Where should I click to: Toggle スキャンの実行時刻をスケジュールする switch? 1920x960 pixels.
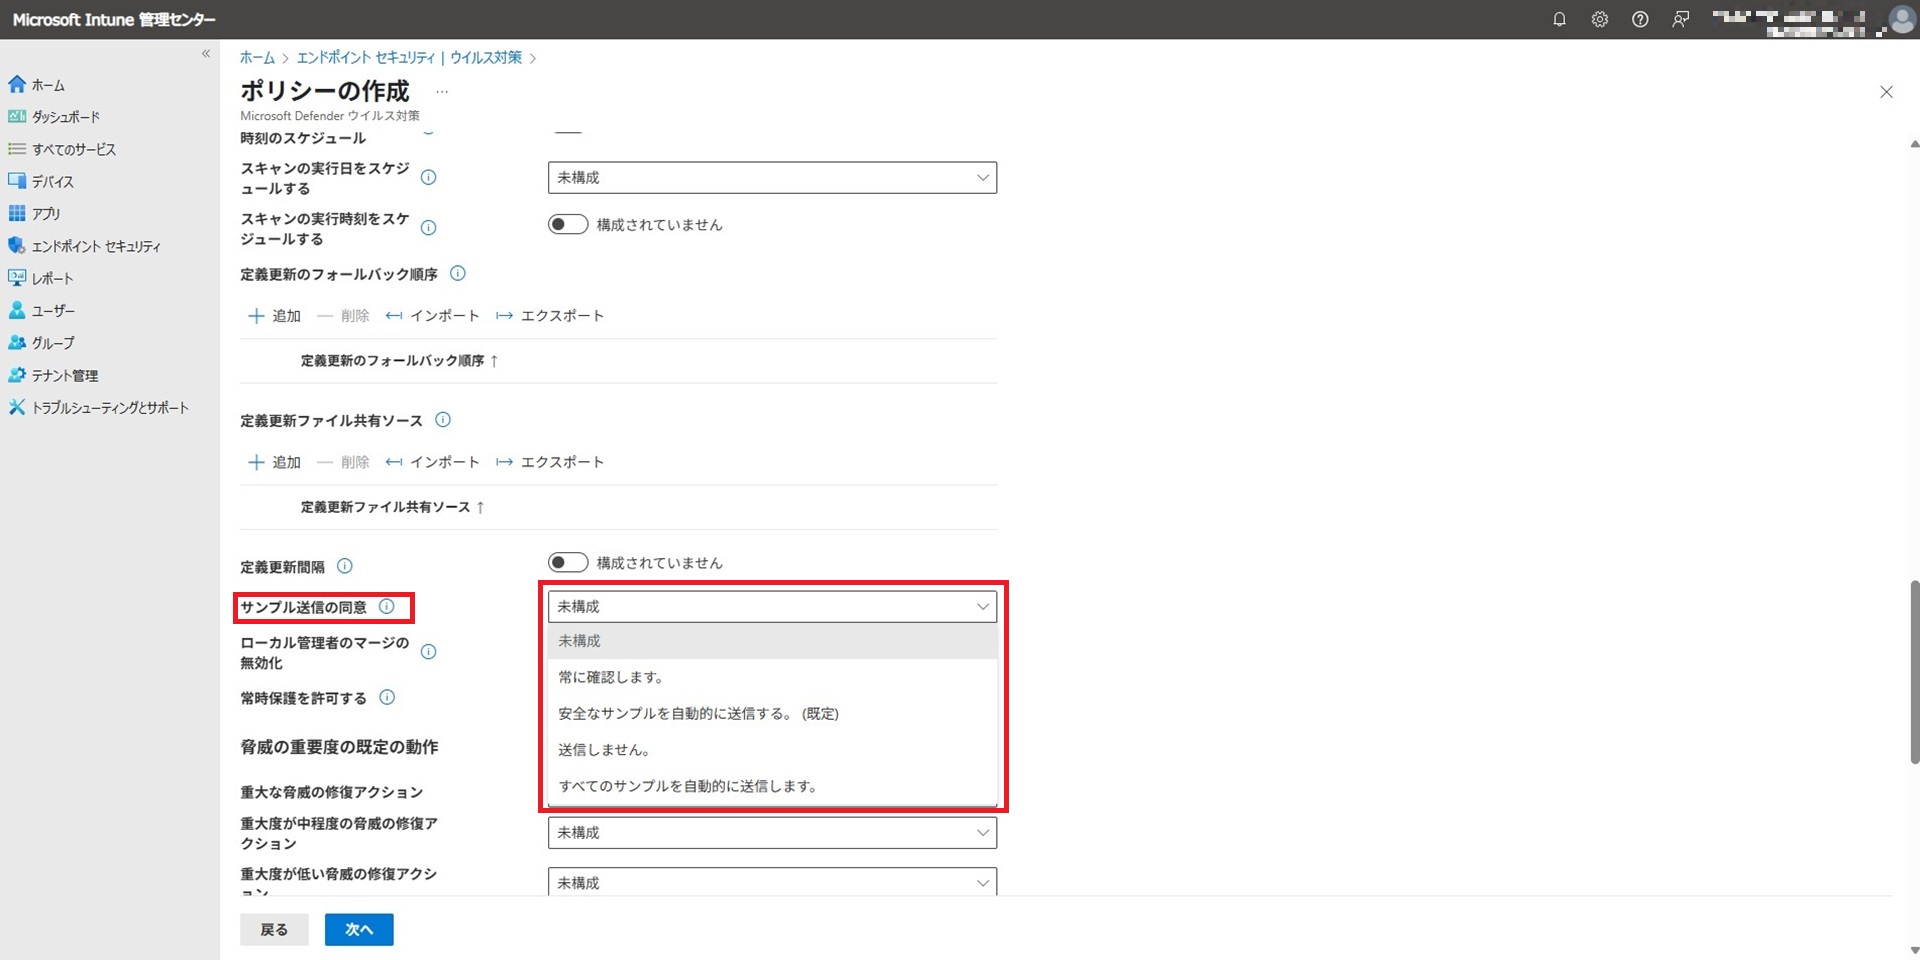[x=568, y=224]
